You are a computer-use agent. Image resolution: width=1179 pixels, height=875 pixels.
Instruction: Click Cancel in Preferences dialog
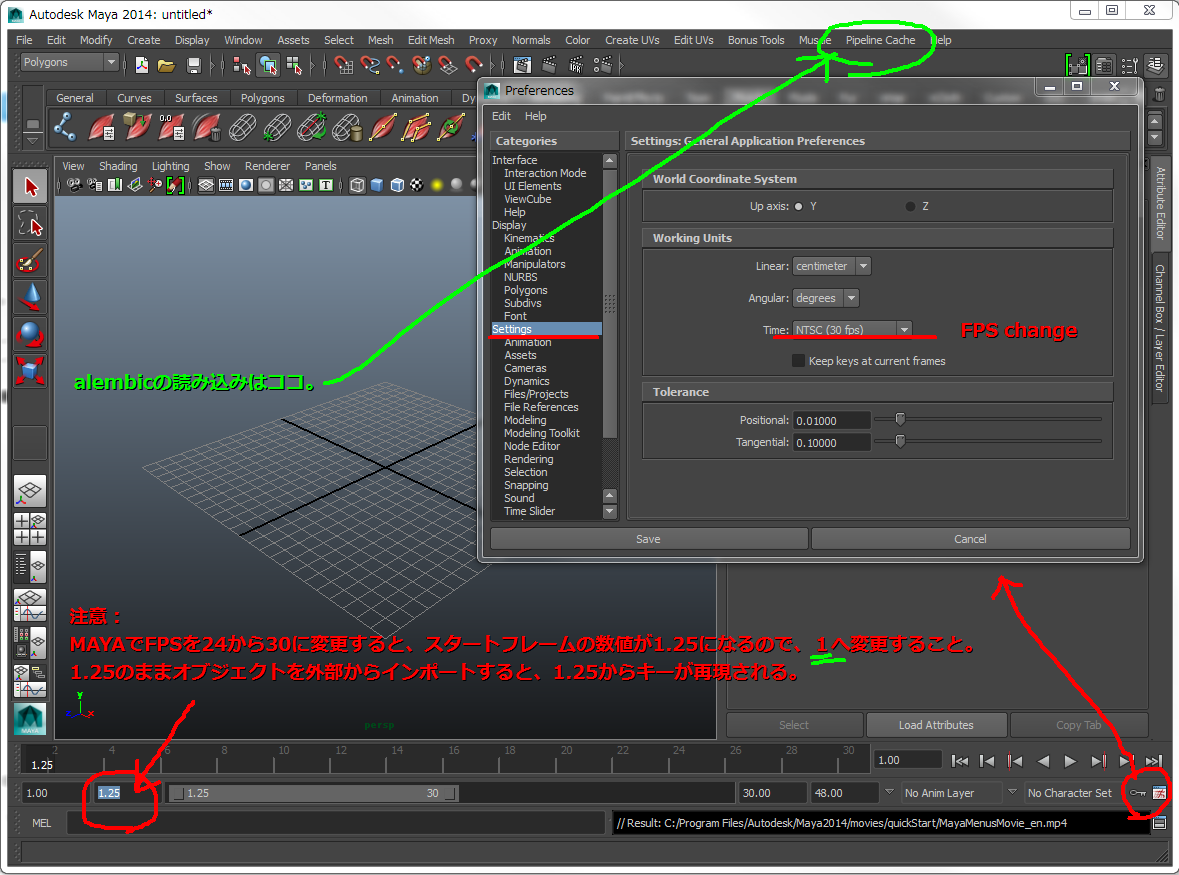(971, 539)
